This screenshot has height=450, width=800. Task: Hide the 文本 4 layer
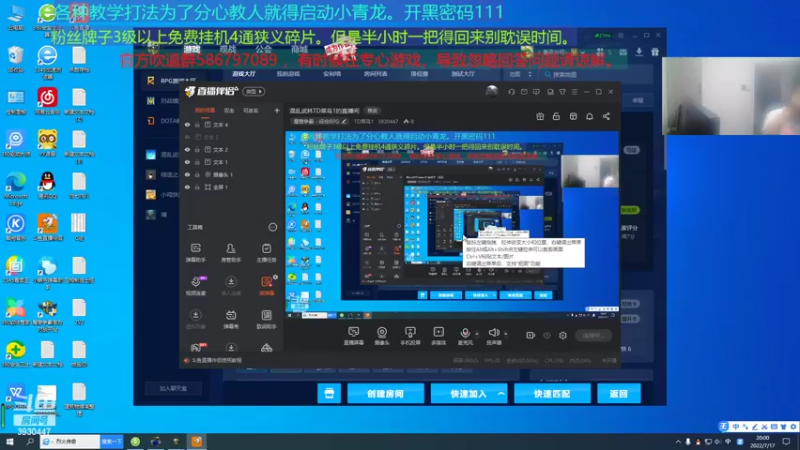pyautogui.click(x=187, y=124)
